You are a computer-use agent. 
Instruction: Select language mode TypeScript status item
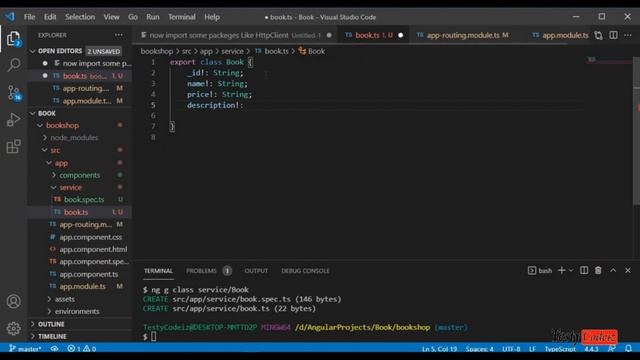click(560, 349)
